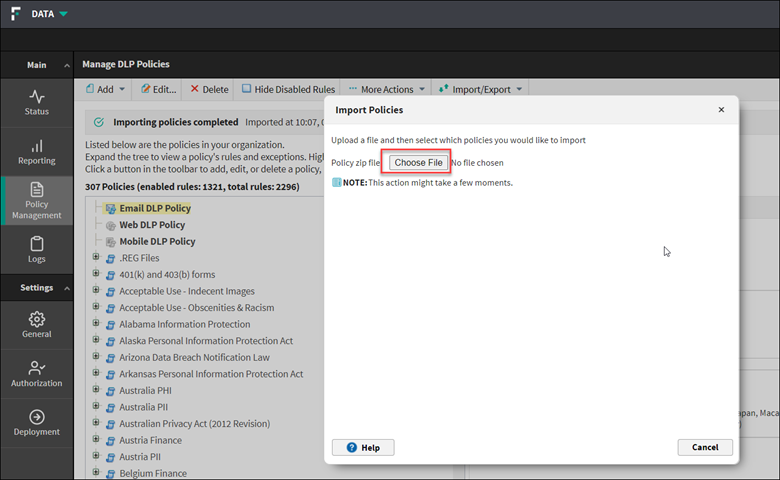780x480 pixels.
Task: Open the Add dropdown menu
Action: coord(105,89)
